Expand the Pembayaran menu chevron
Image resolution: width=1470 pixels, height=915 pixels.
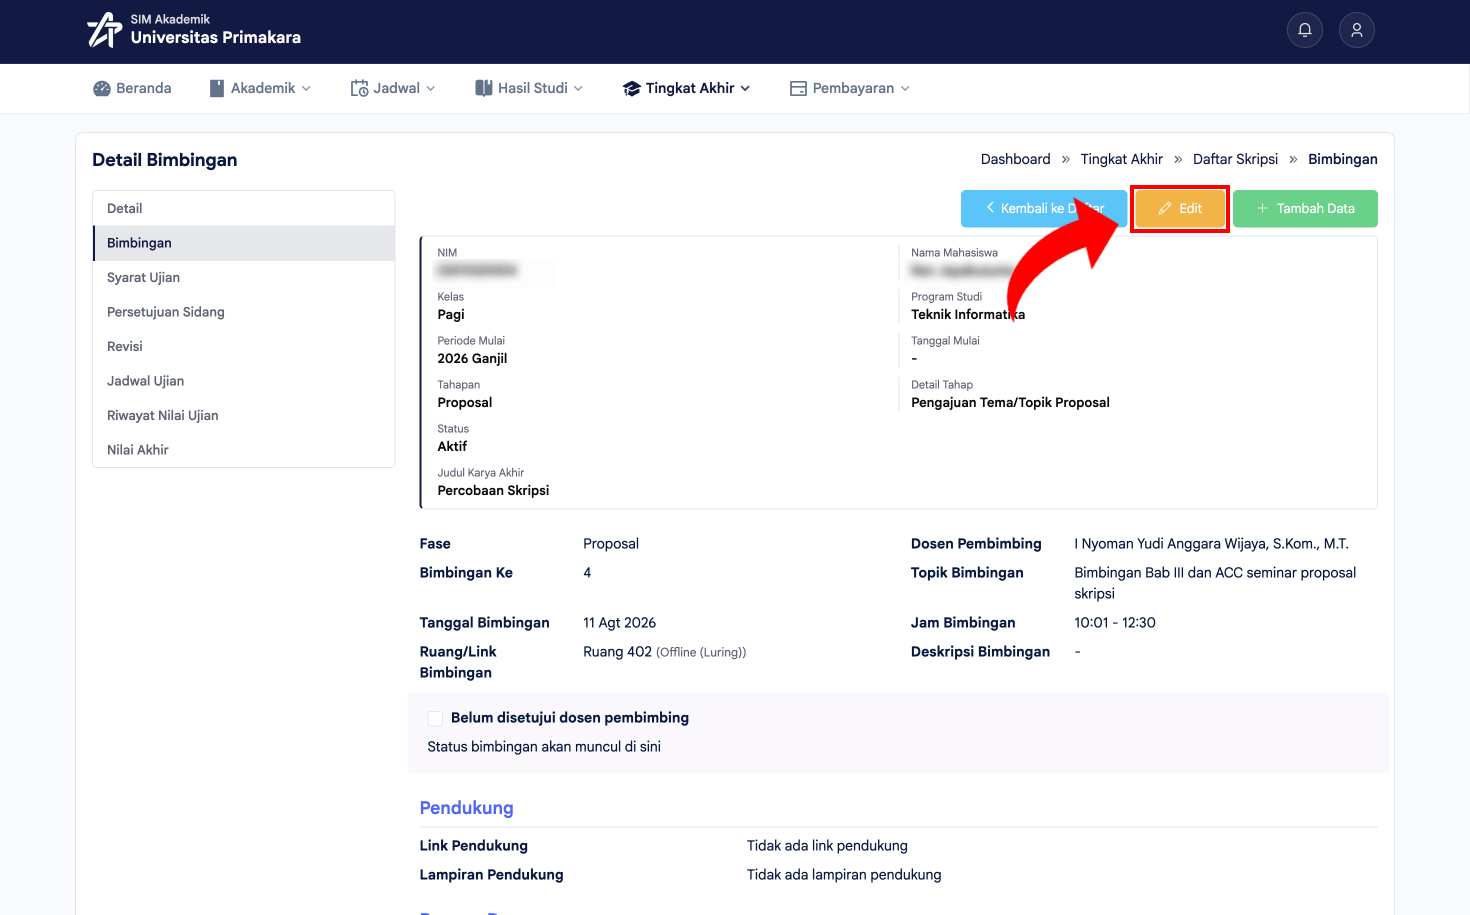pyautogui.click(x=905, y=88)
